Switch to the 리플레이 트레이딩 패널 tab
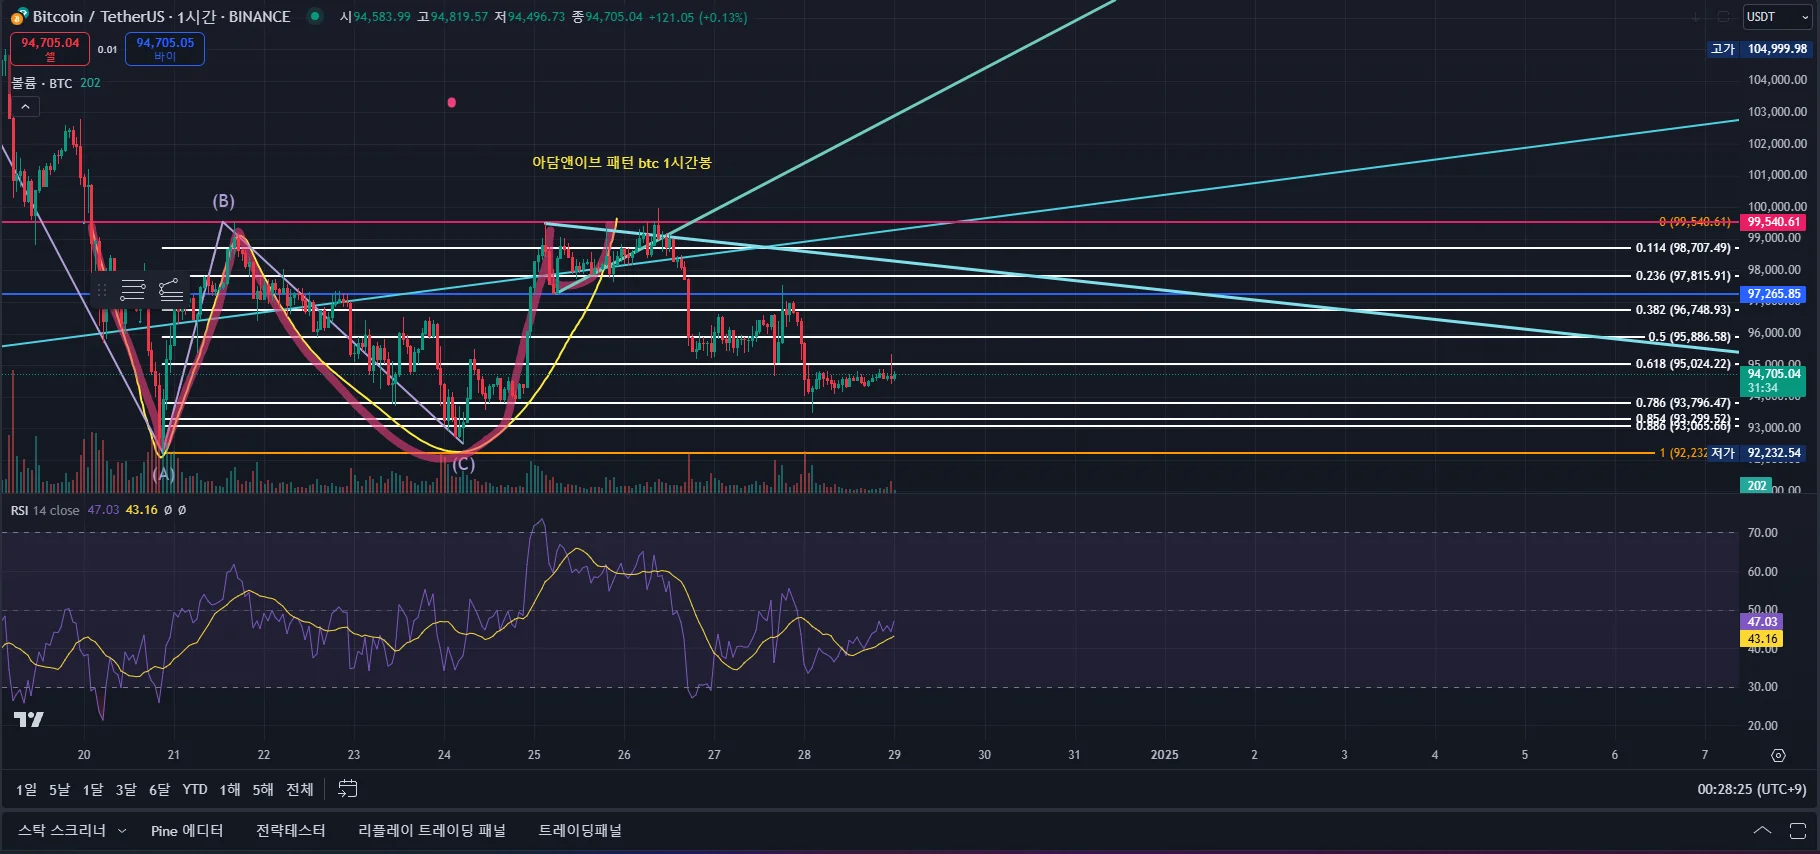 [432, 830]
